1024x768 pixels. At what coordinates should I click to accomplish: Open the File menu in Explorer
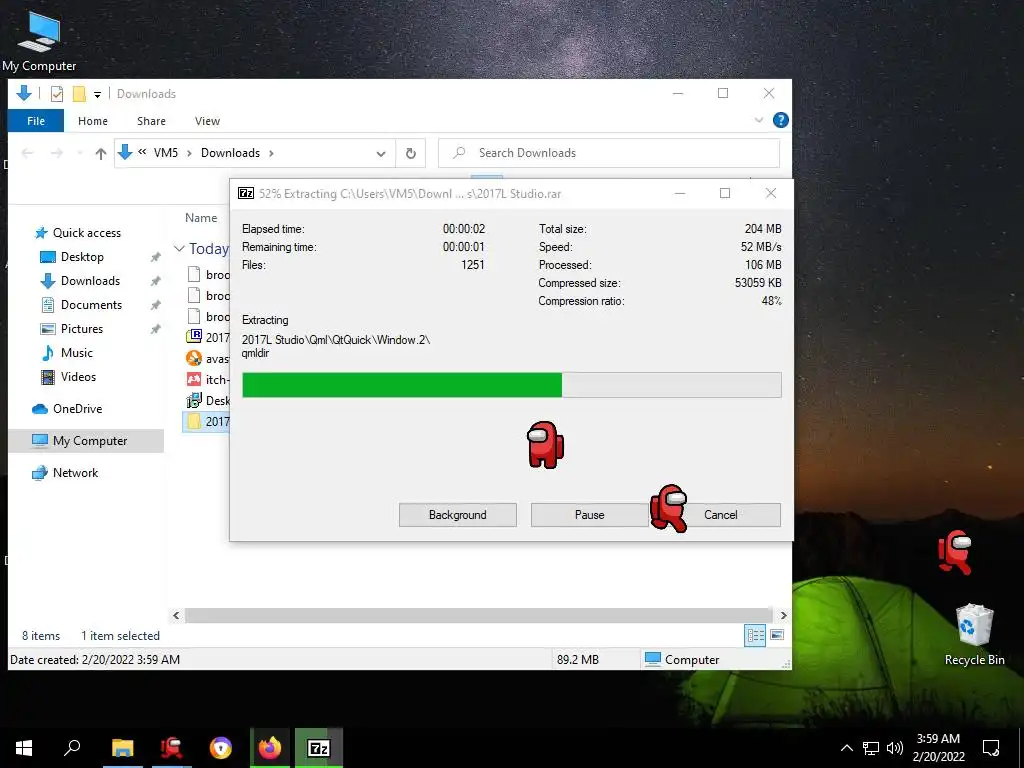pos(36,121)
